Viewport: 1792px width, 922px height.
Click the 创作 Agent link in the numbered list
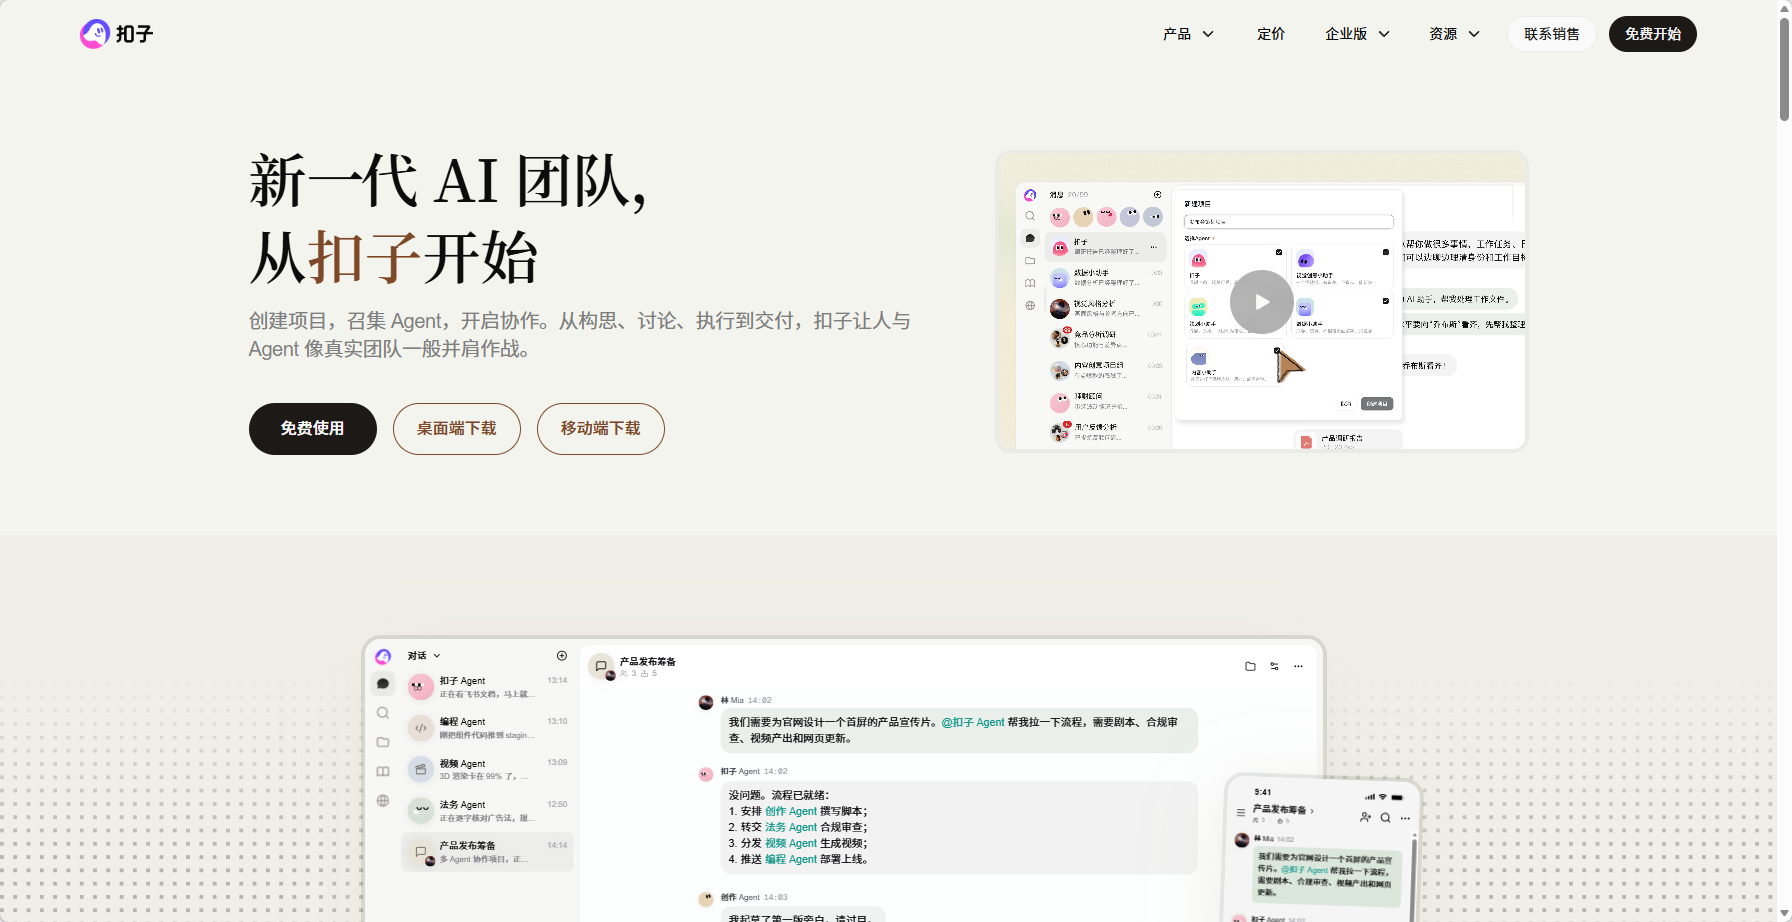coord(791,812)
